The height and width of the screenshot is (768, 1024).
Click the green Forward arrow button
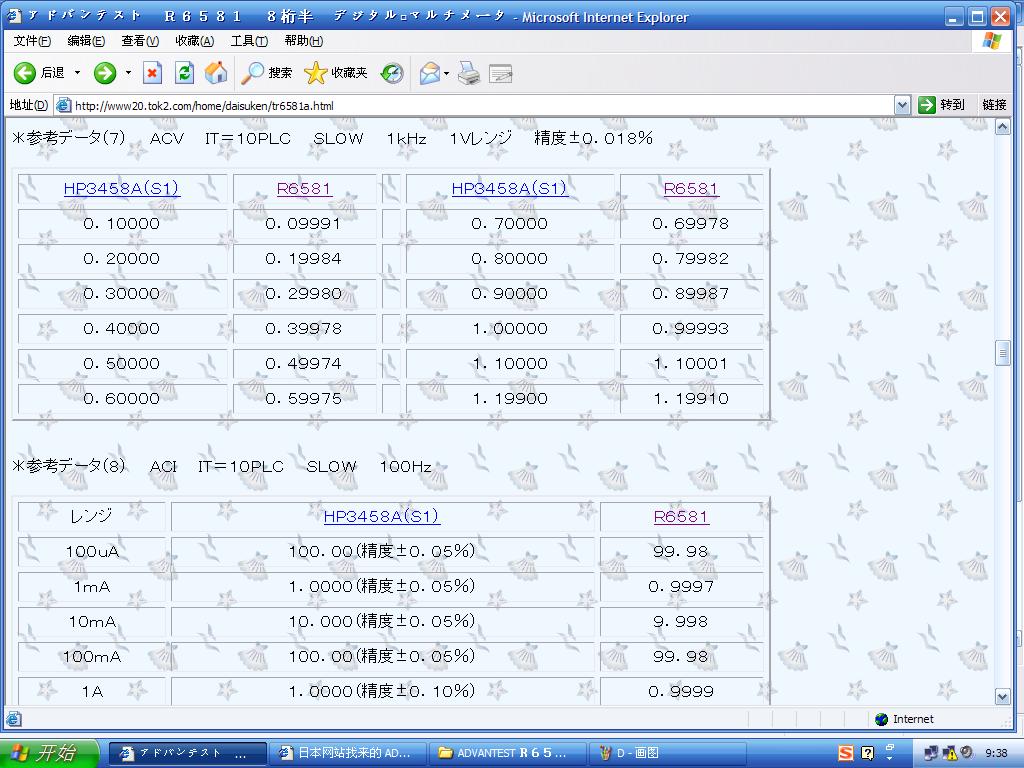point(104,72)
